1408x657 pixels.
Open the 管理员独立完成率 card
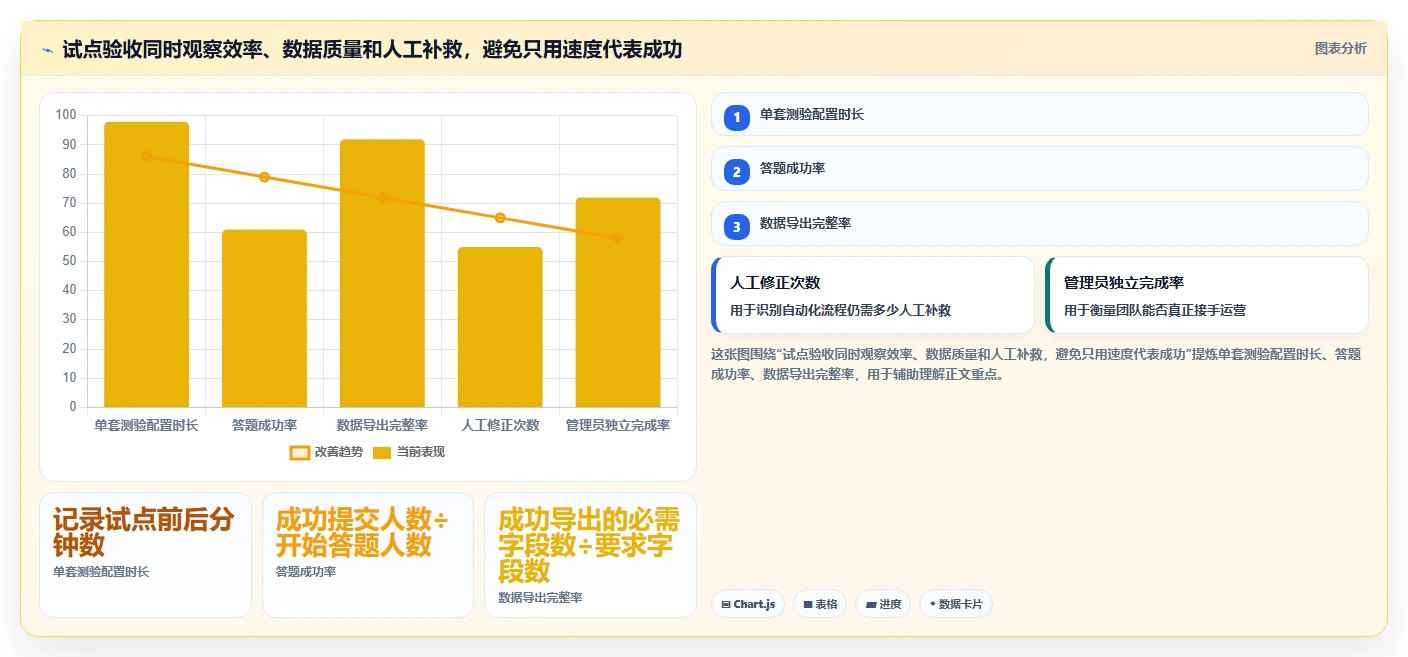[1207, 295]
